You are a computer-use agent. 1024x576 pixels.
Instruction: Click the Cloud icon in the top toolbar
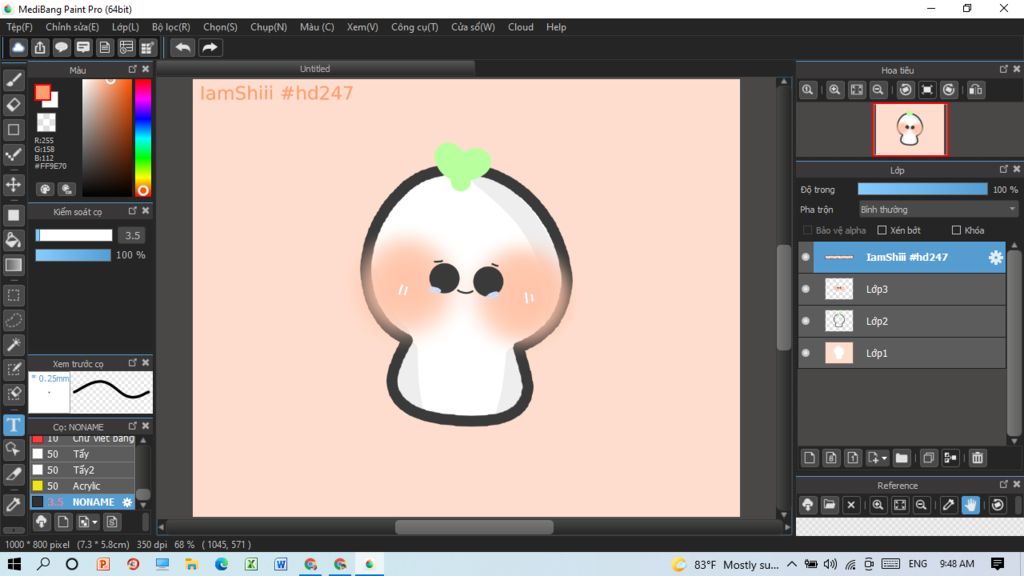[18, 48]
